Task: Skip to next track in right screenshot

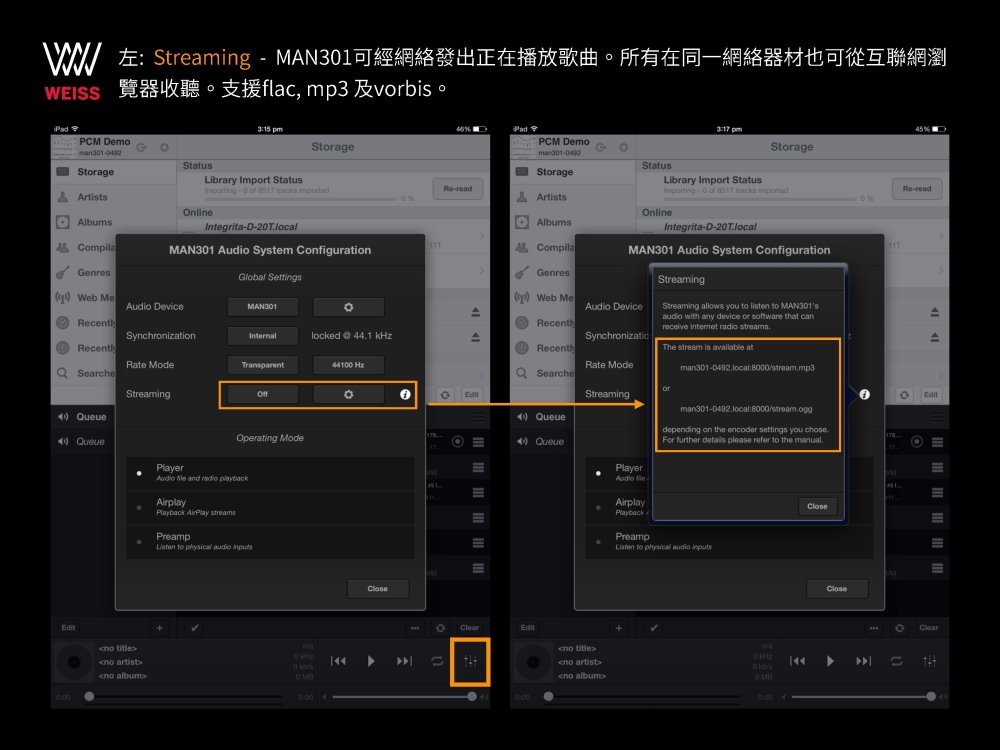Action: [864, 661]
